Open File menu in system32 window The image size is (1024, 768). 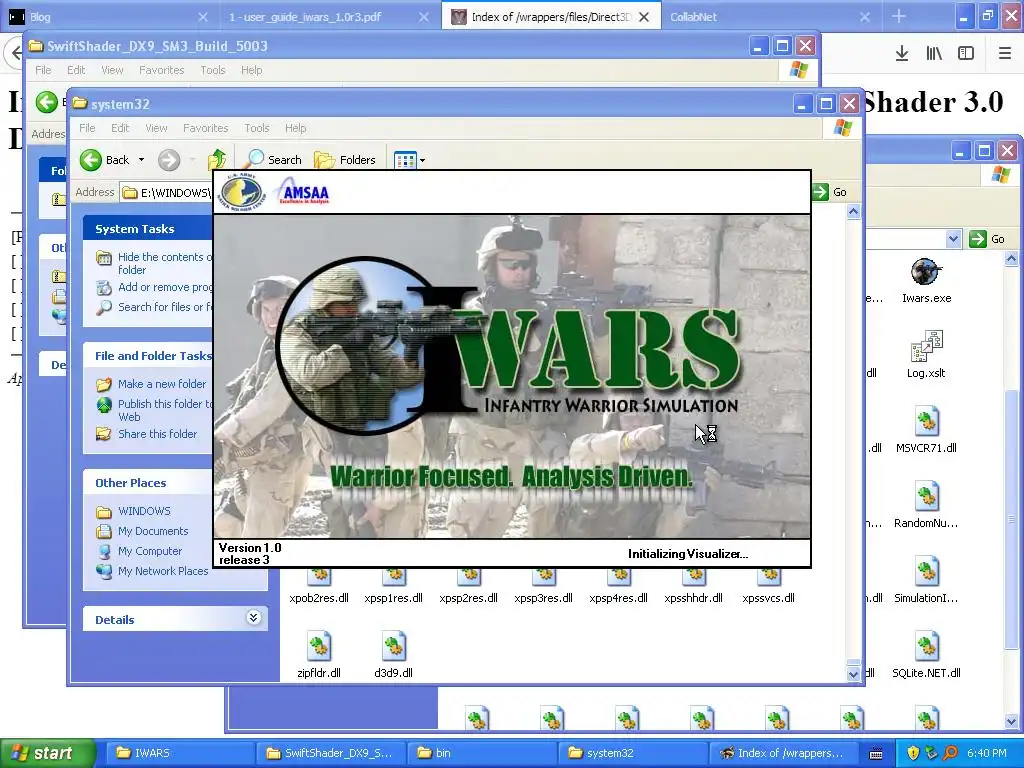pyautogui.click(x=88, y=128)
